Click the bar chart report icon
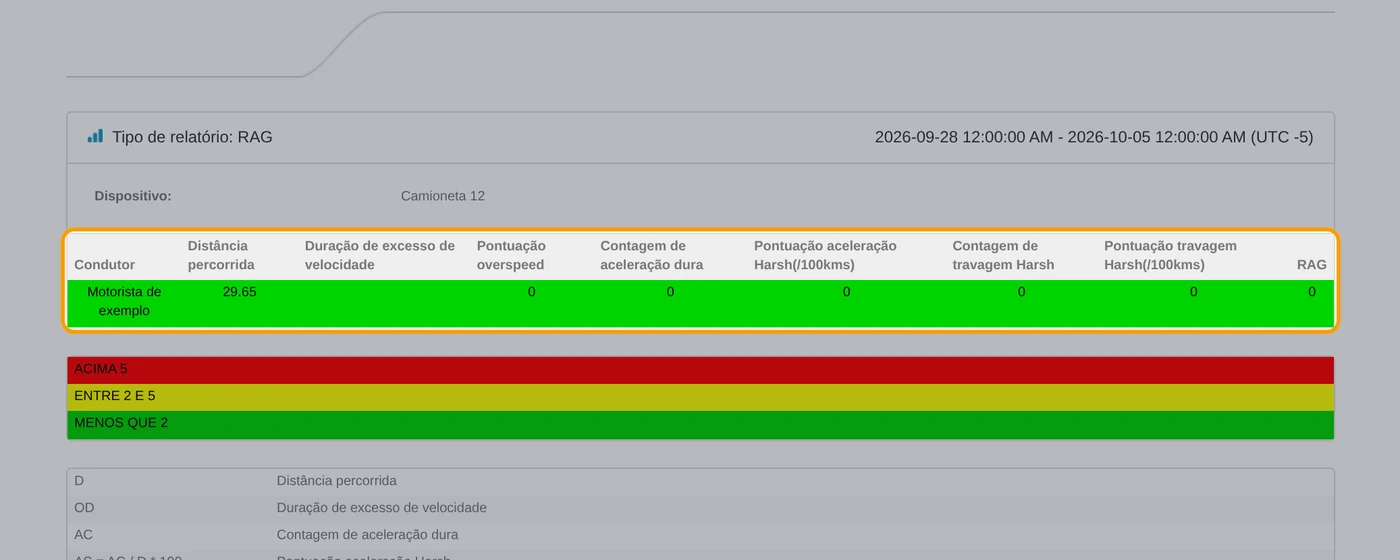The width and height of the screenshot is (1400, 560). coord(95,136)
